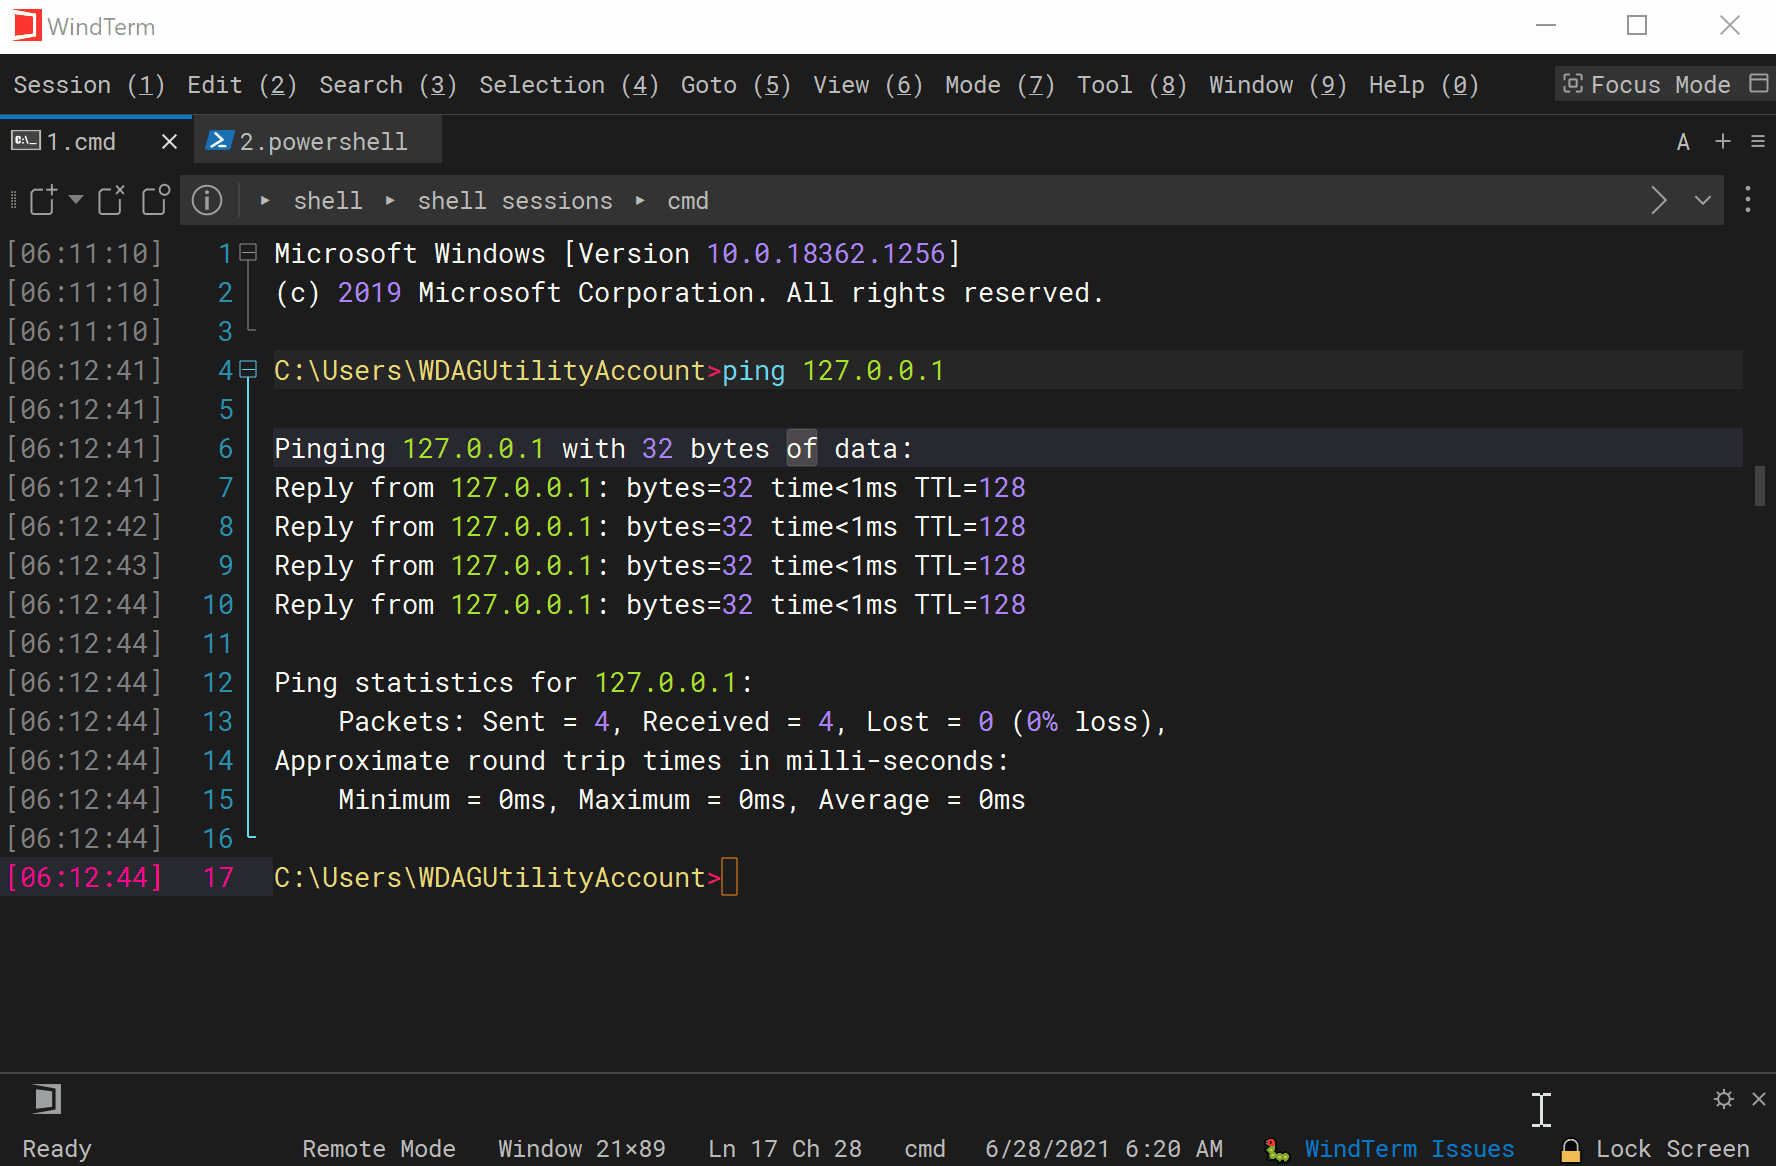
Task: Click the cmd status bar entry
Action: point(925,1149)
